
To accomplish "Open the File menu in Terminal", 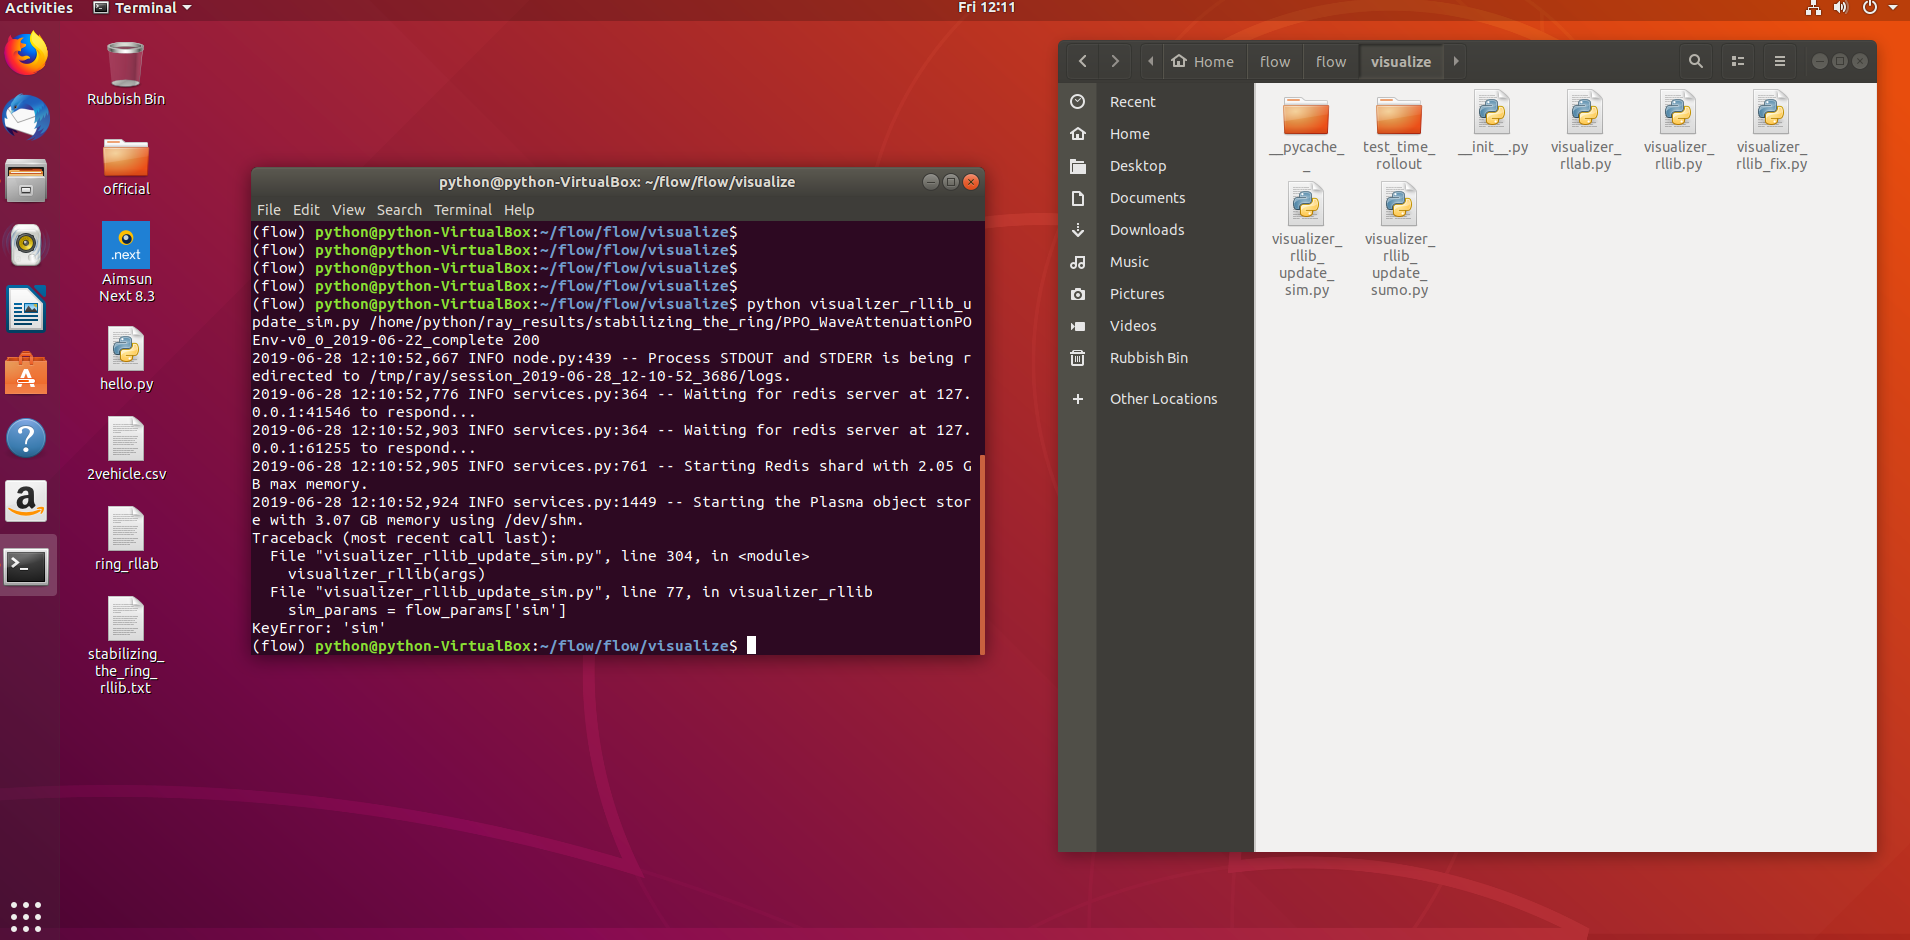I will point(268,210).
